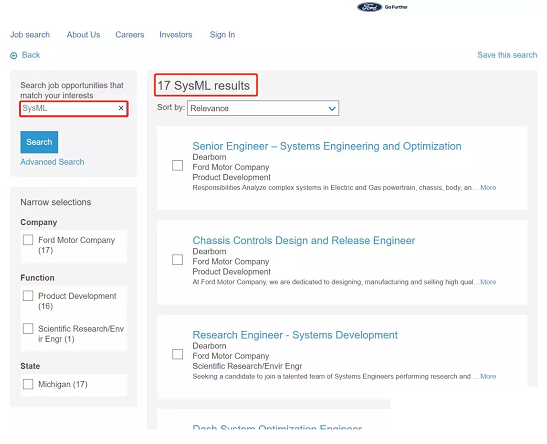Open the Careers menu item
547x444 pixels.
click(130, 35)
